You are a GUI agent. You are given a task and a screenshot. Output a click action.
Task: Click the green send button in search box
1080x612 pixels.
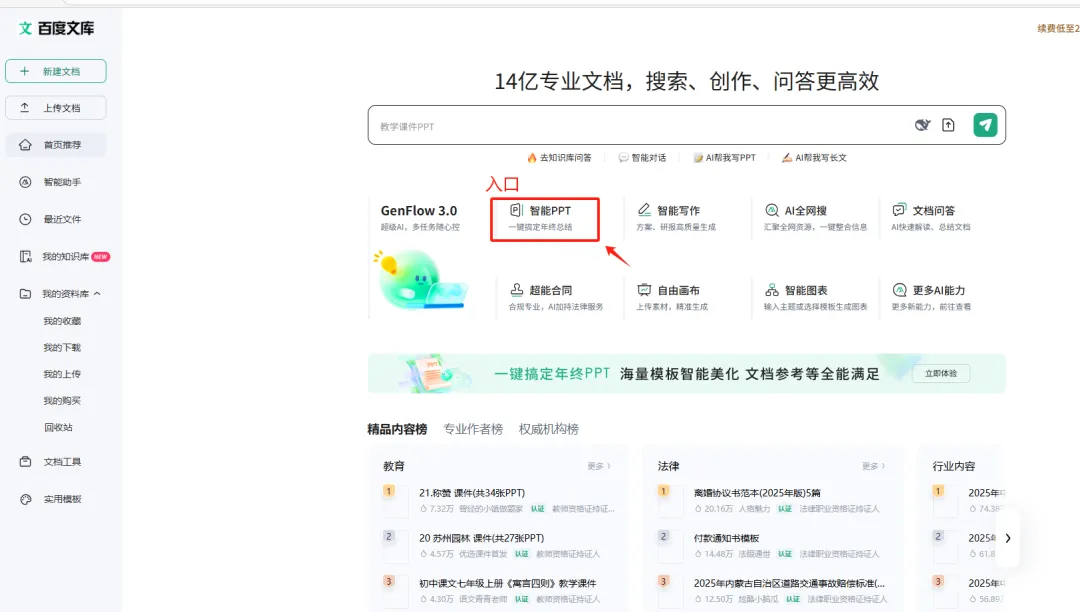985,125
